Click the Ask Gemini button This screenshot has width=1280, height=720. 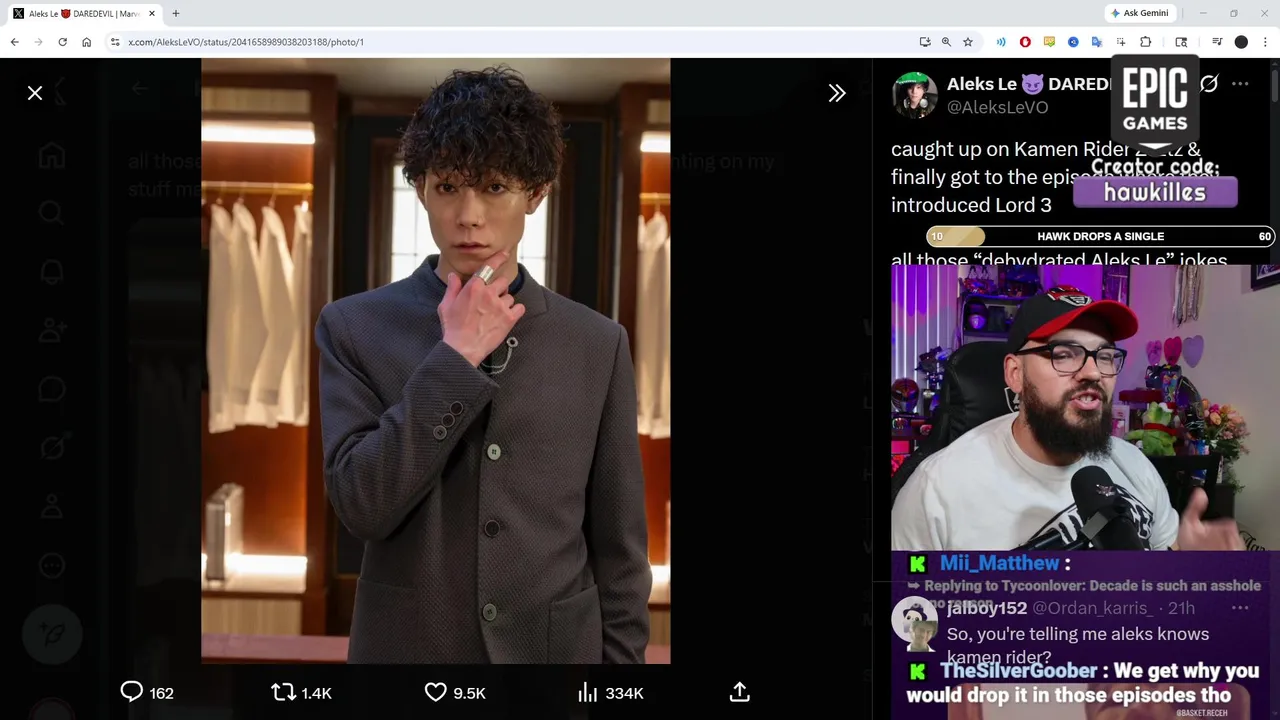(x=1139, y=13)
